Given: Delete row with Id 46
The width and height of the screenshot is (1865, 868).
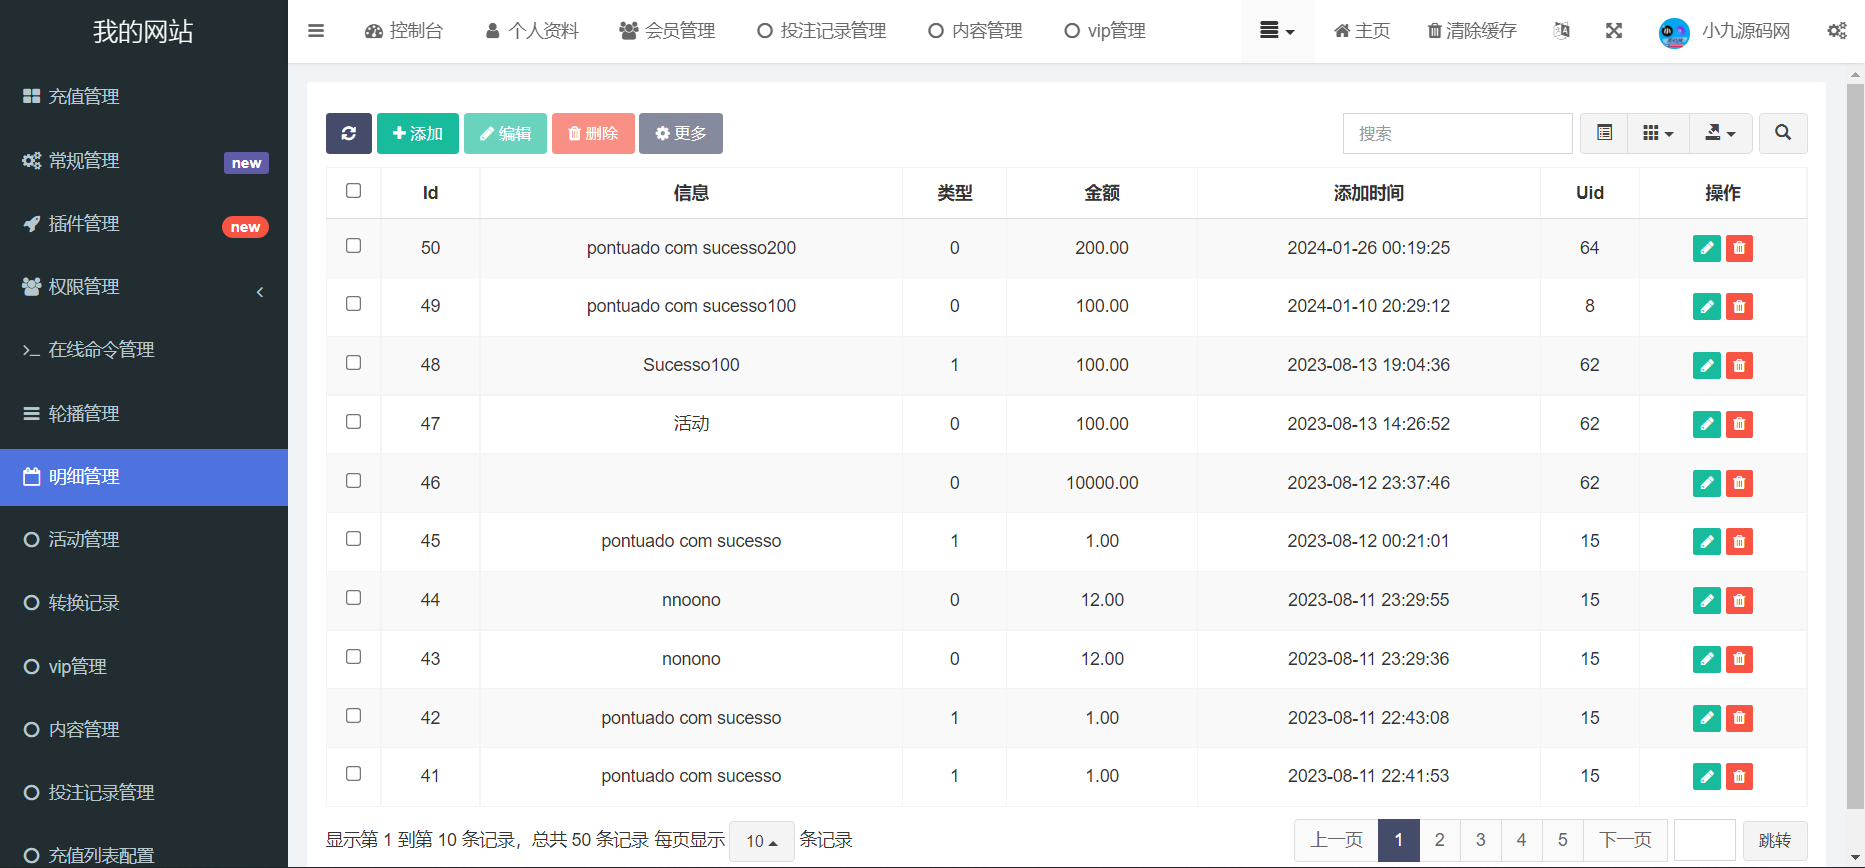Looking at the screenshot, I should point(1740,483).
